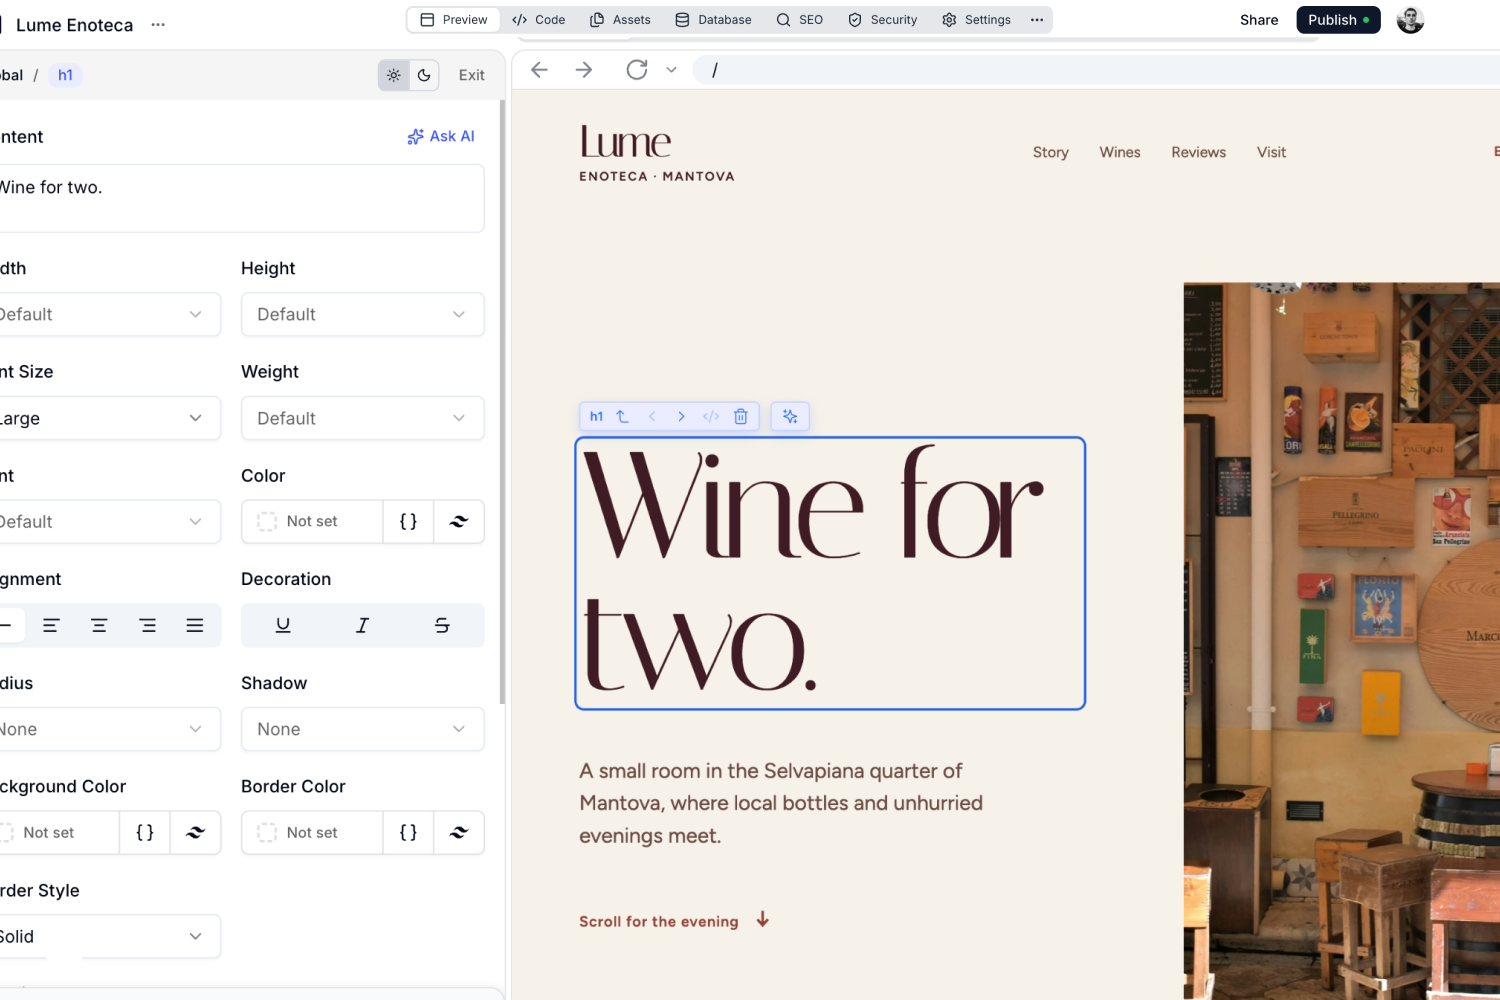This screenshot has height=1000, width=1500.
Task: Open the user avatar menu
Action: [x=1410, y=20]
